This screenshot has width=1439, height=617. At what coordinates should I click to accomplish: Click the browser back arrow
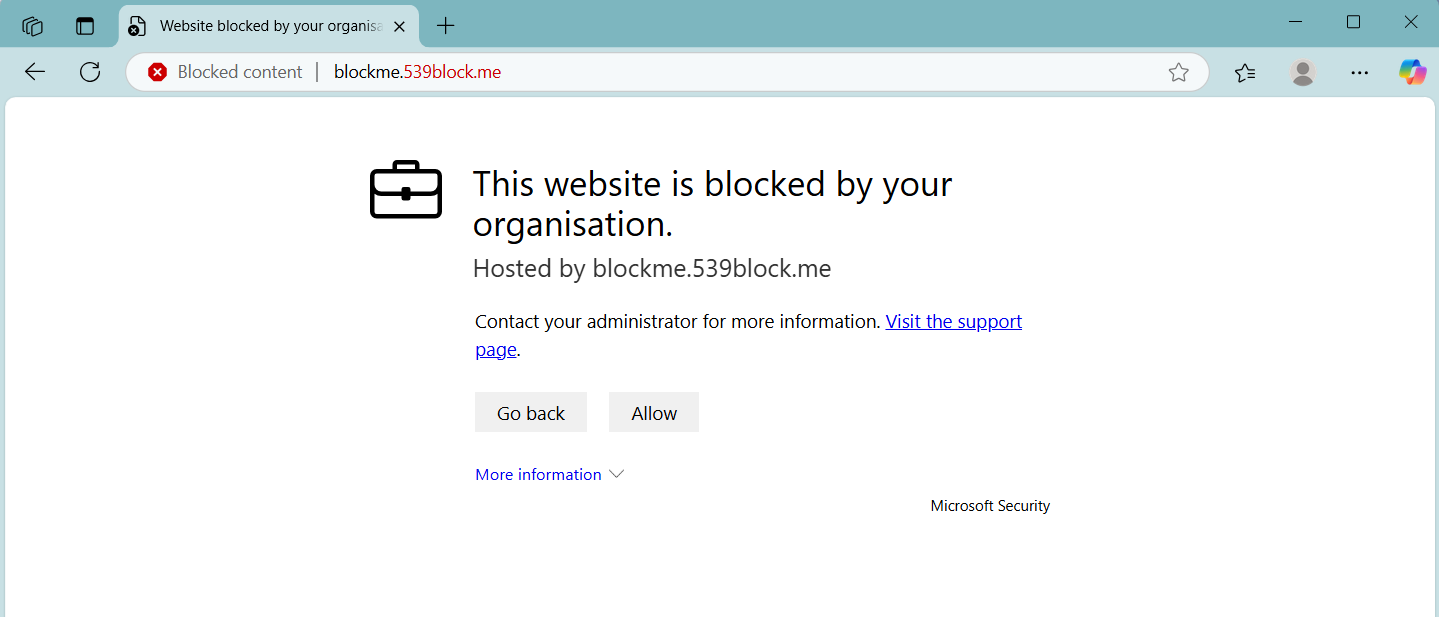(x=35, y=72)
